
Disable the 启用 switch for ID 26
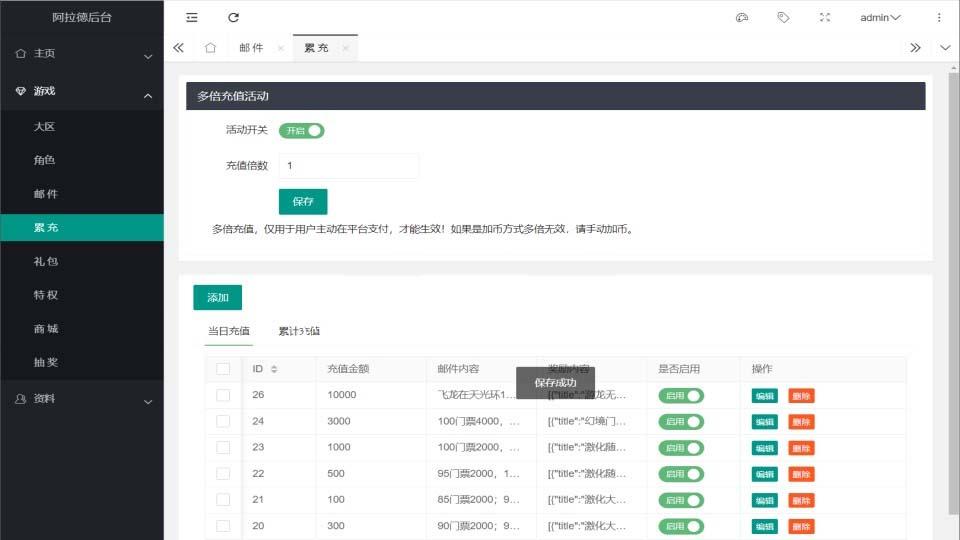click(681, 395)
